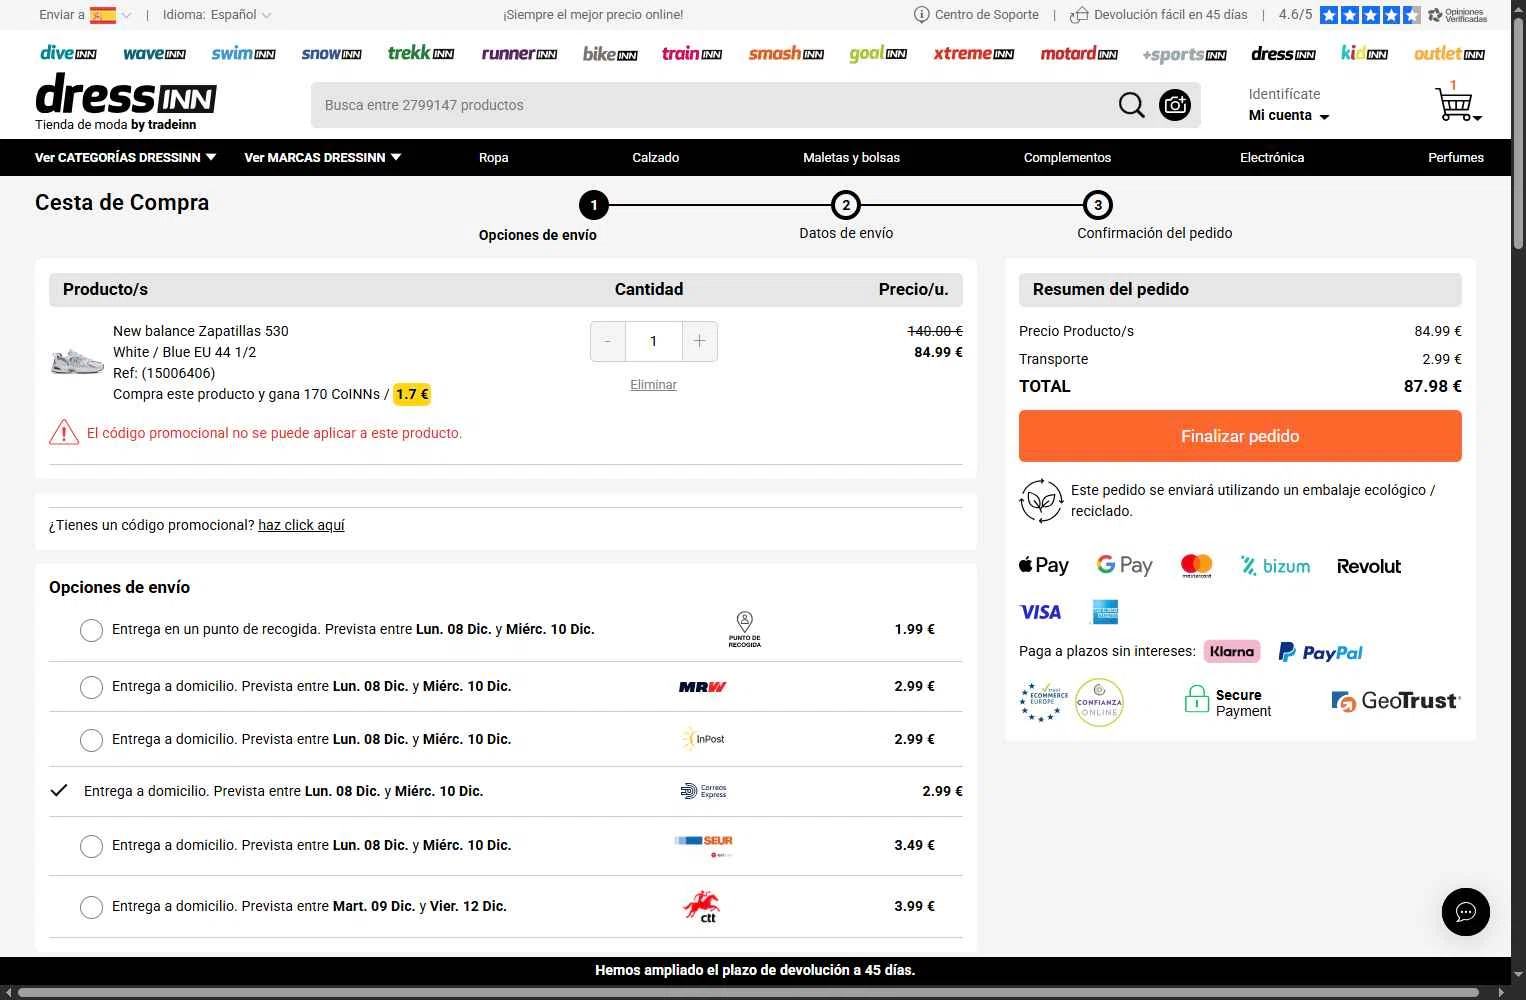Click the Confianza Online seal
The image size is (1526, 1000).
point(1099,702)
